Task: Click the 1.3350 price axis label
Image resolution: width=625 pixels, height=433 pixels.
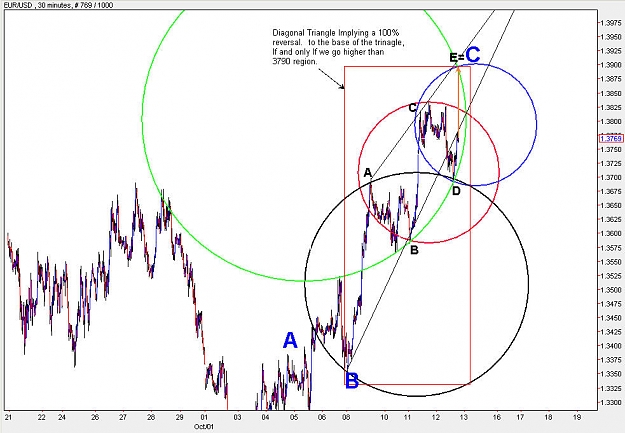Action: (611, 374)
